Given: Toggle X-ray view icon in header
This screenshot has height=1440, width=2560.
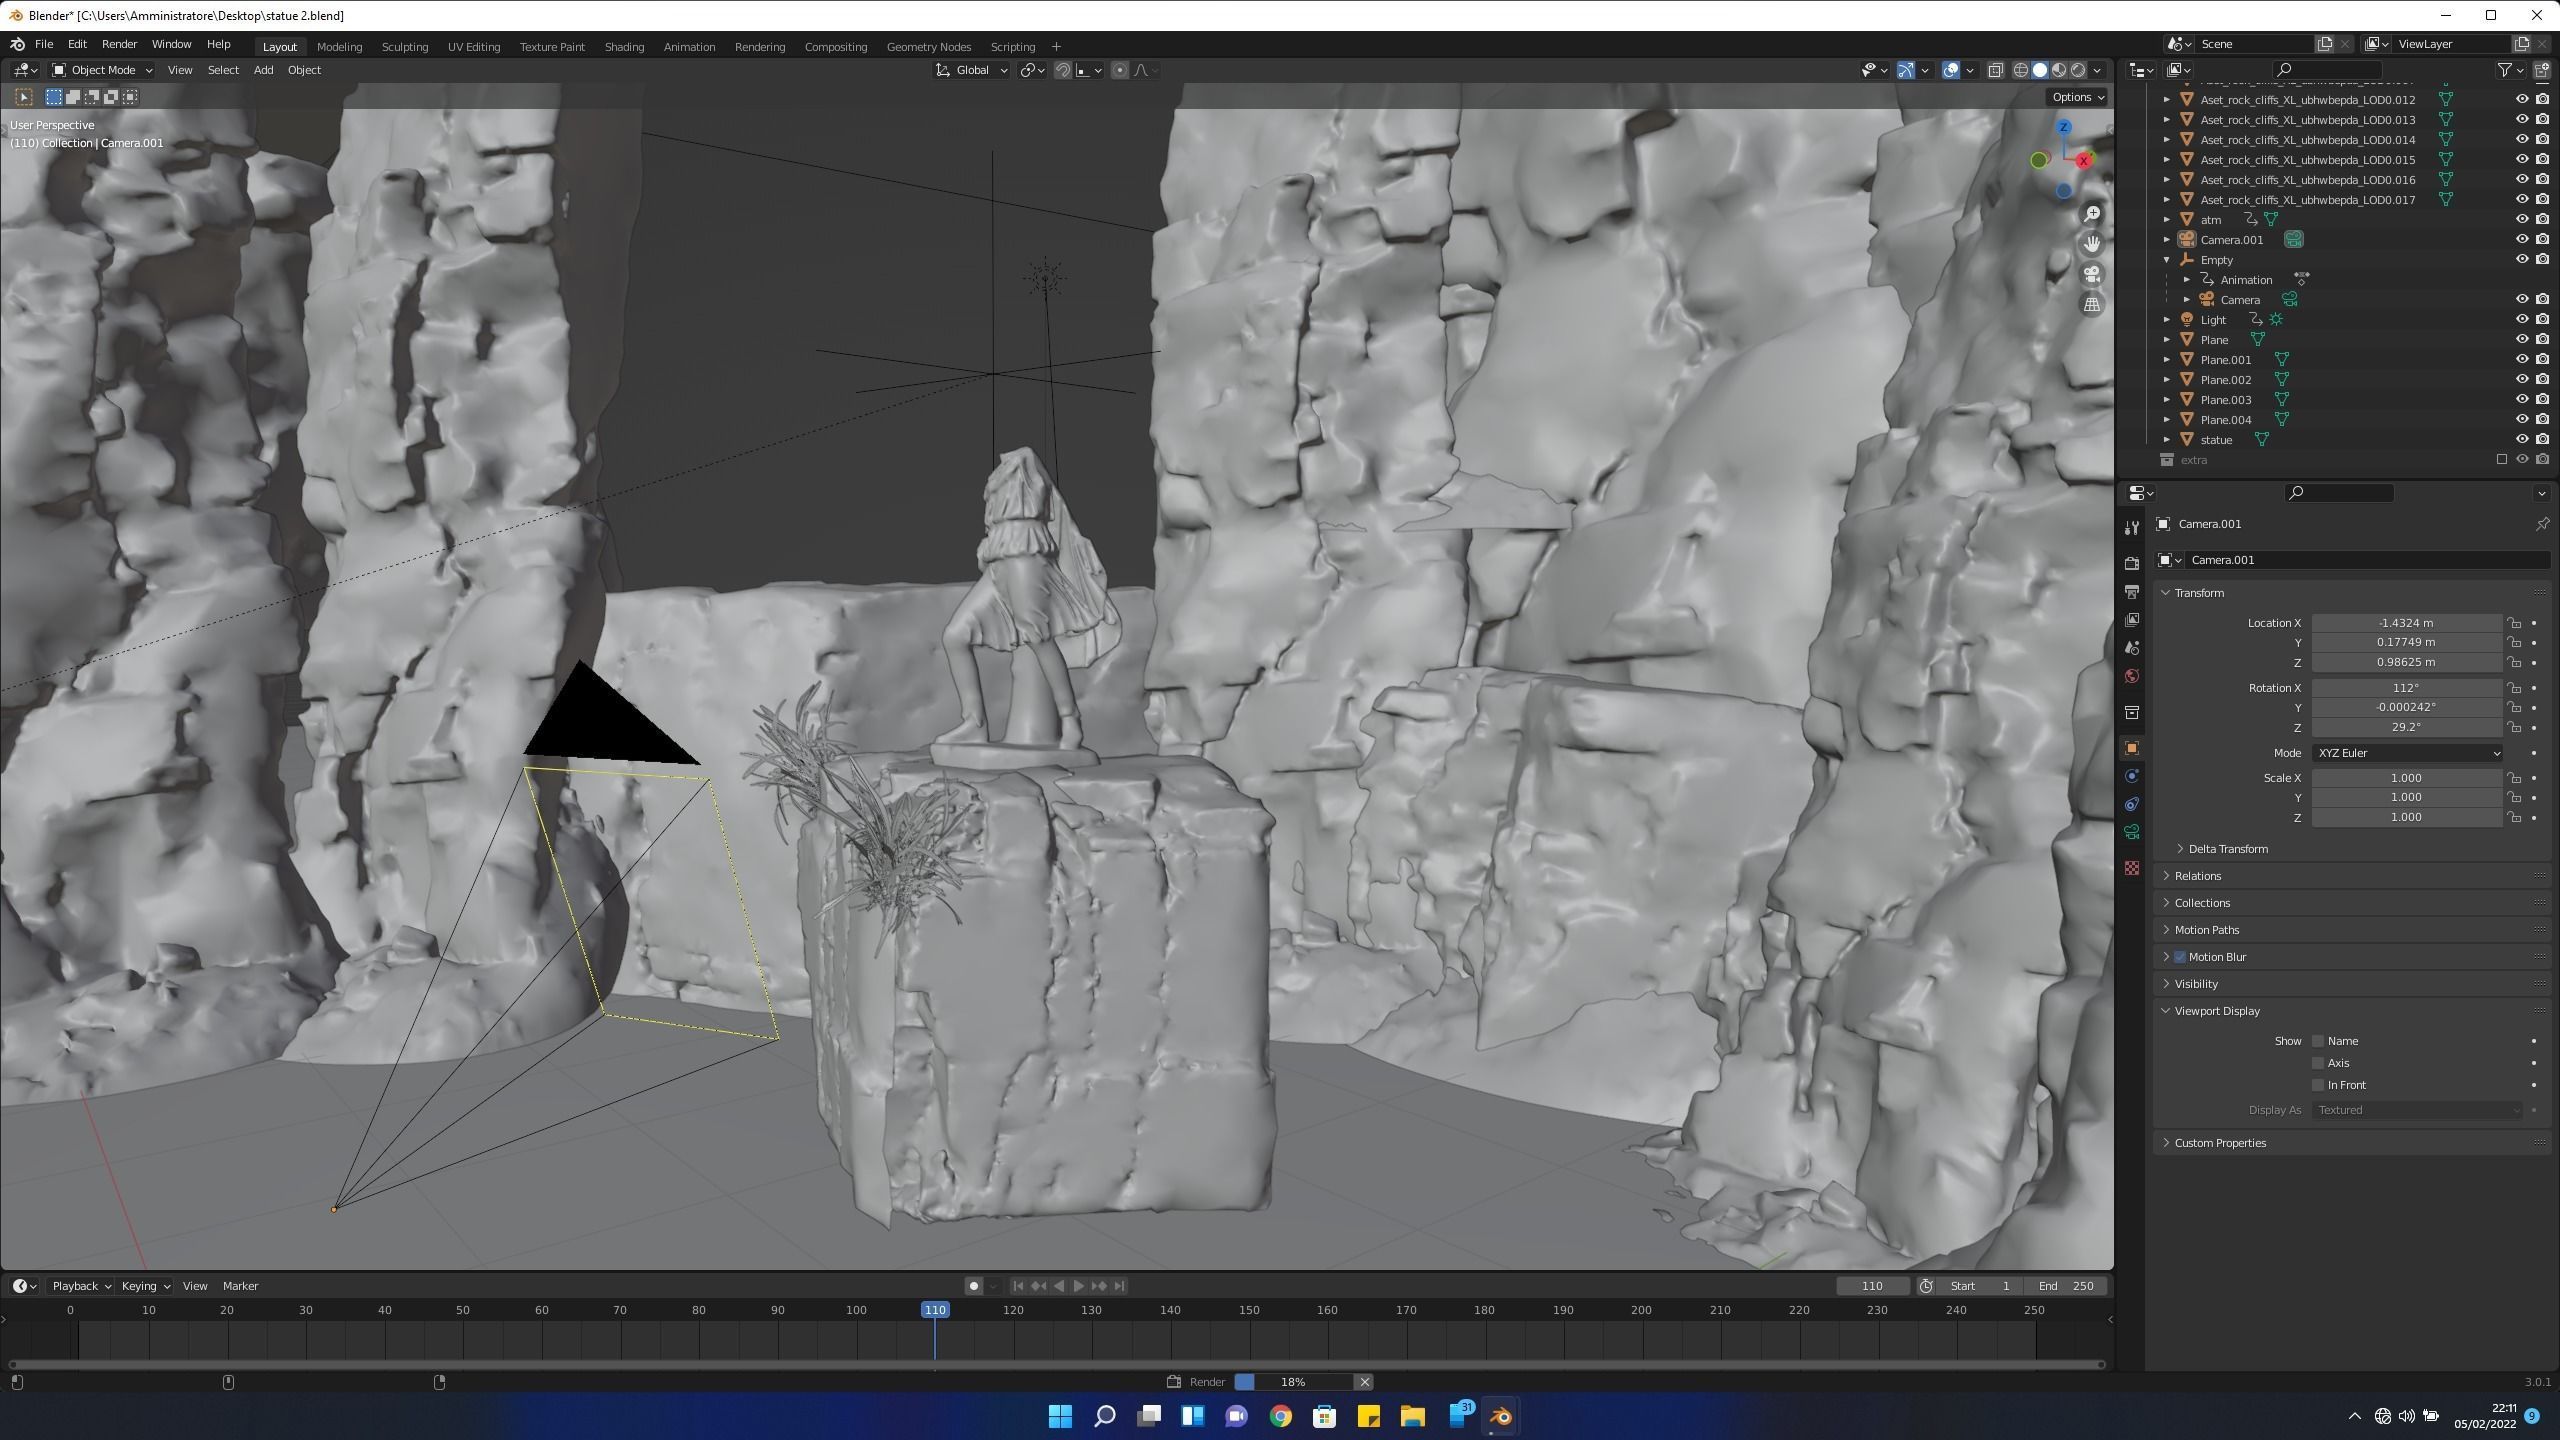Looking at the screenshot, I should point(1995,70).
